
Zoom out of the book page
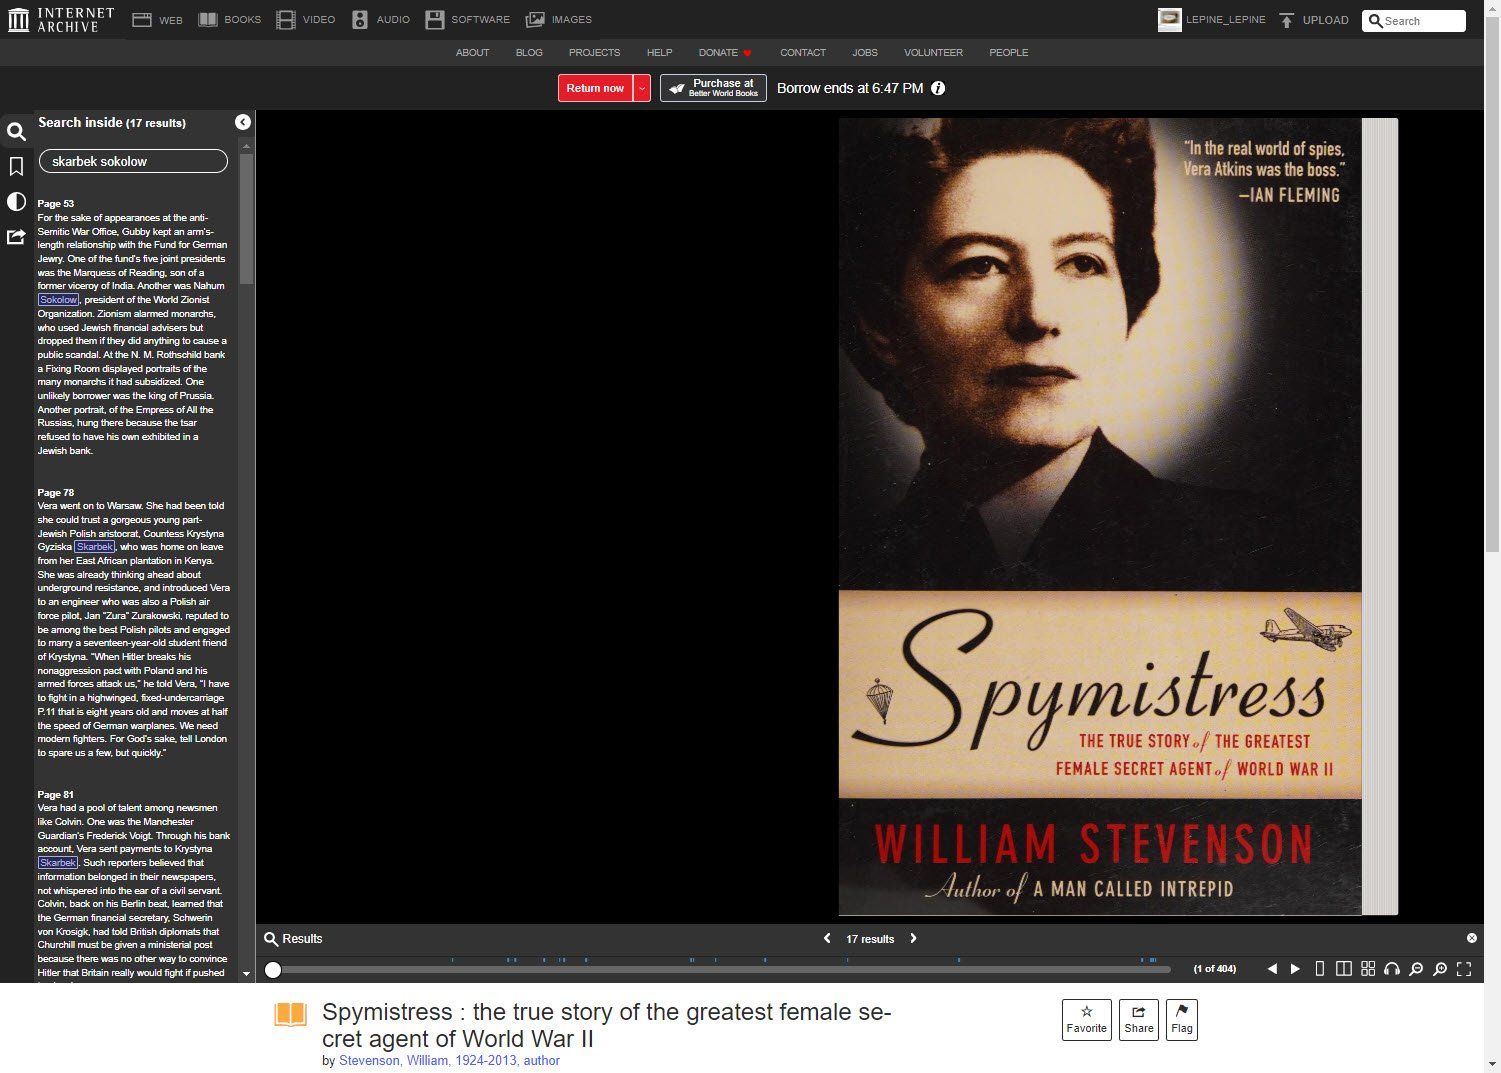[x=1416, y=969]
